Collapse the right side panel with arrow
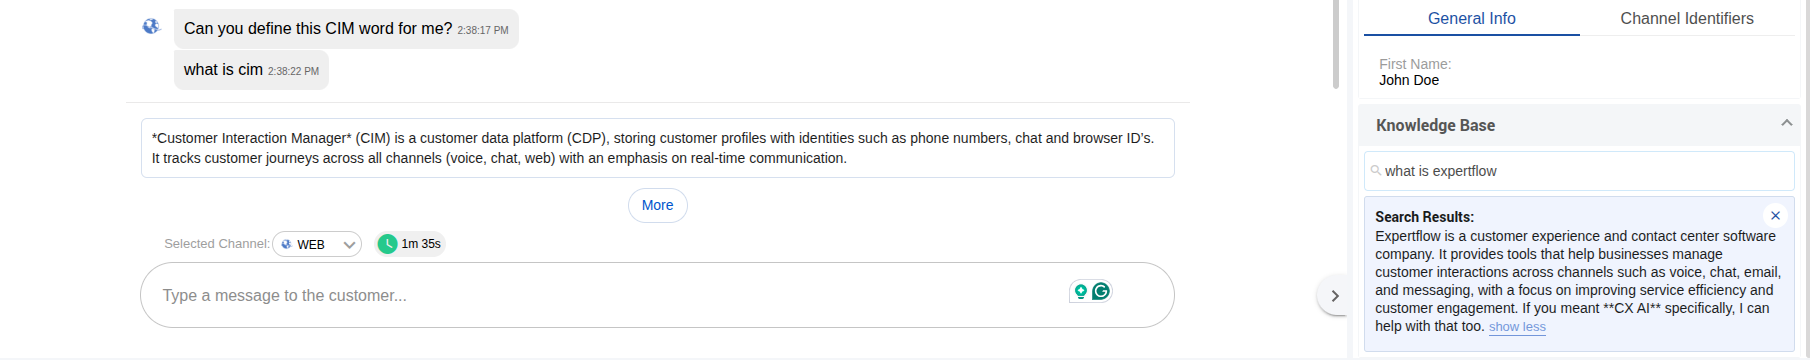The height and width of the screenshot is (360, 1810). coord(1334,296)
